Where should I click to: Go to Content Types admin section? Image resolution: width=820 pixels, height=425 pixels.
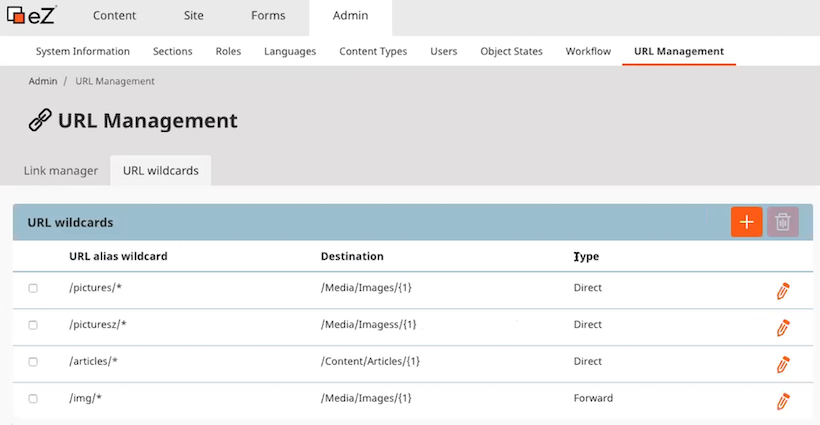(373, 51)
